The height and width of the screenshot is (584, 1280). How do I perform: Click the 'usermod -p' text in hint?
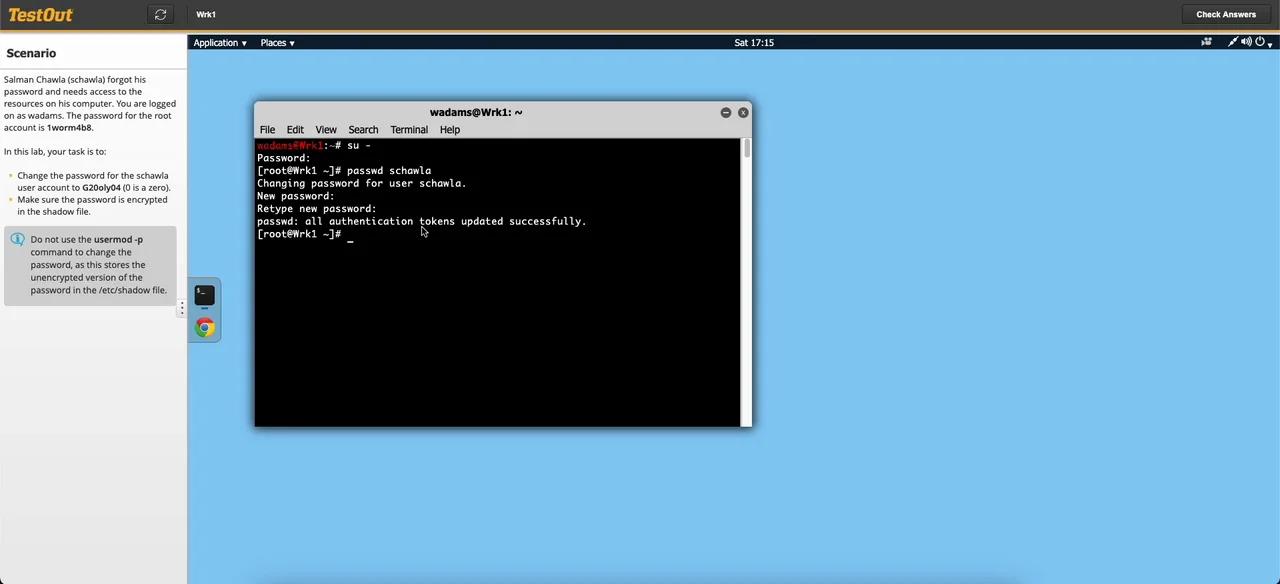pyautogui.click(x=118, y=240)
